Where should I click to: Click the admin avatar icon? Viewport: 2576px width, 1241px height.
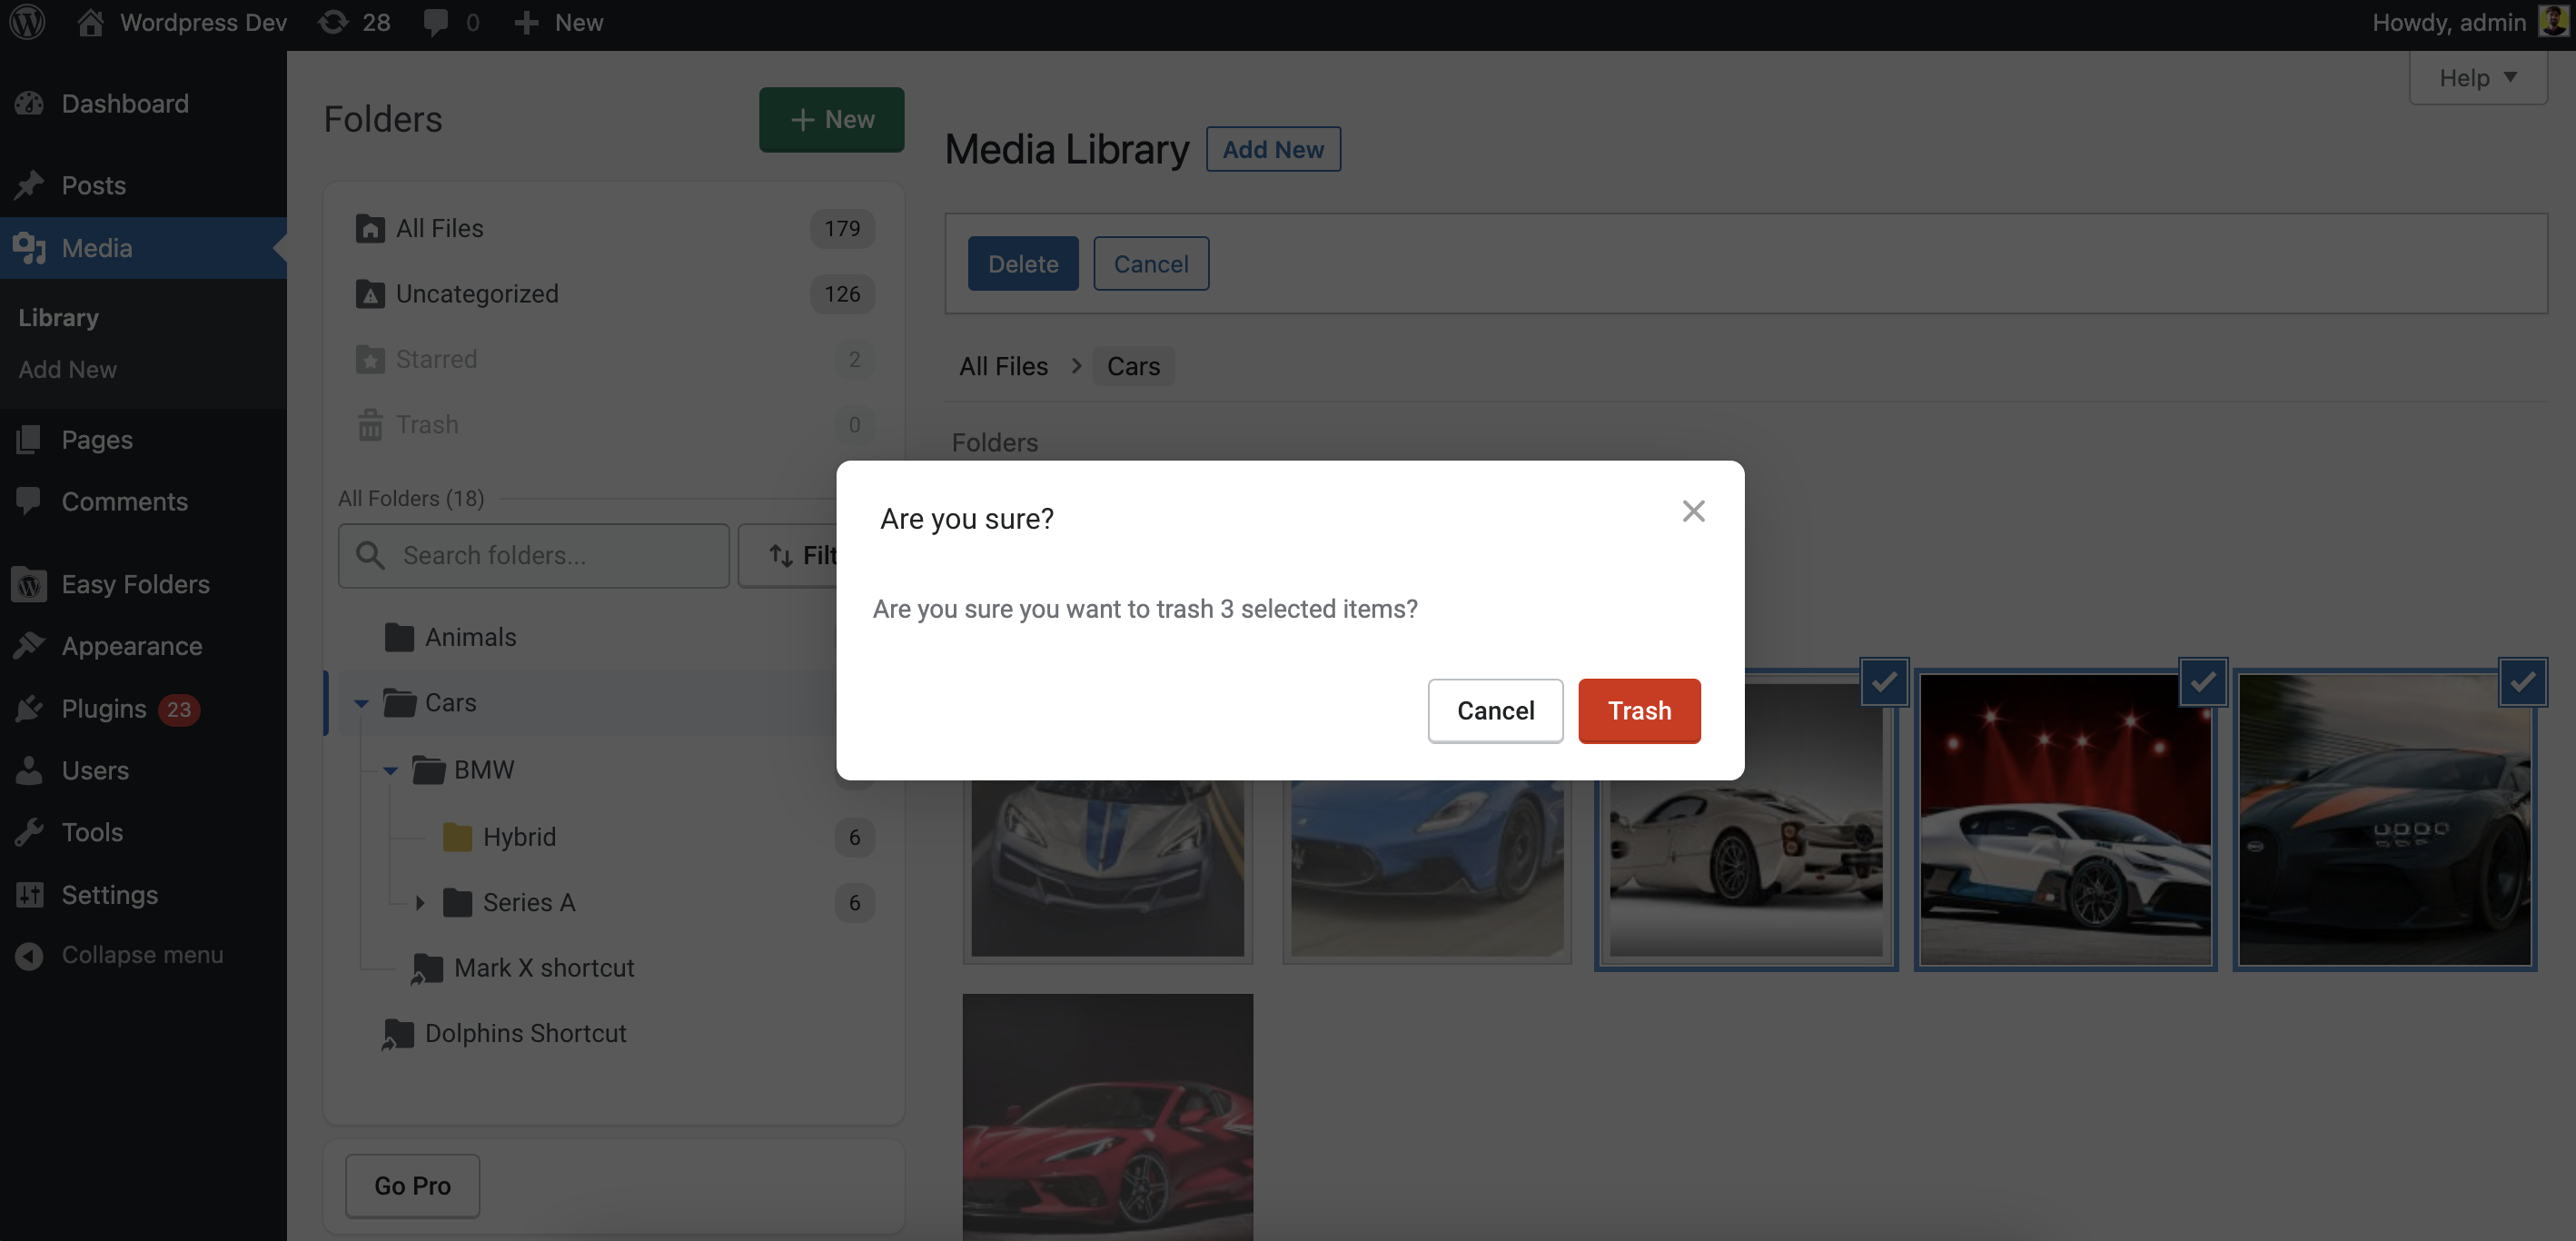2553,21
